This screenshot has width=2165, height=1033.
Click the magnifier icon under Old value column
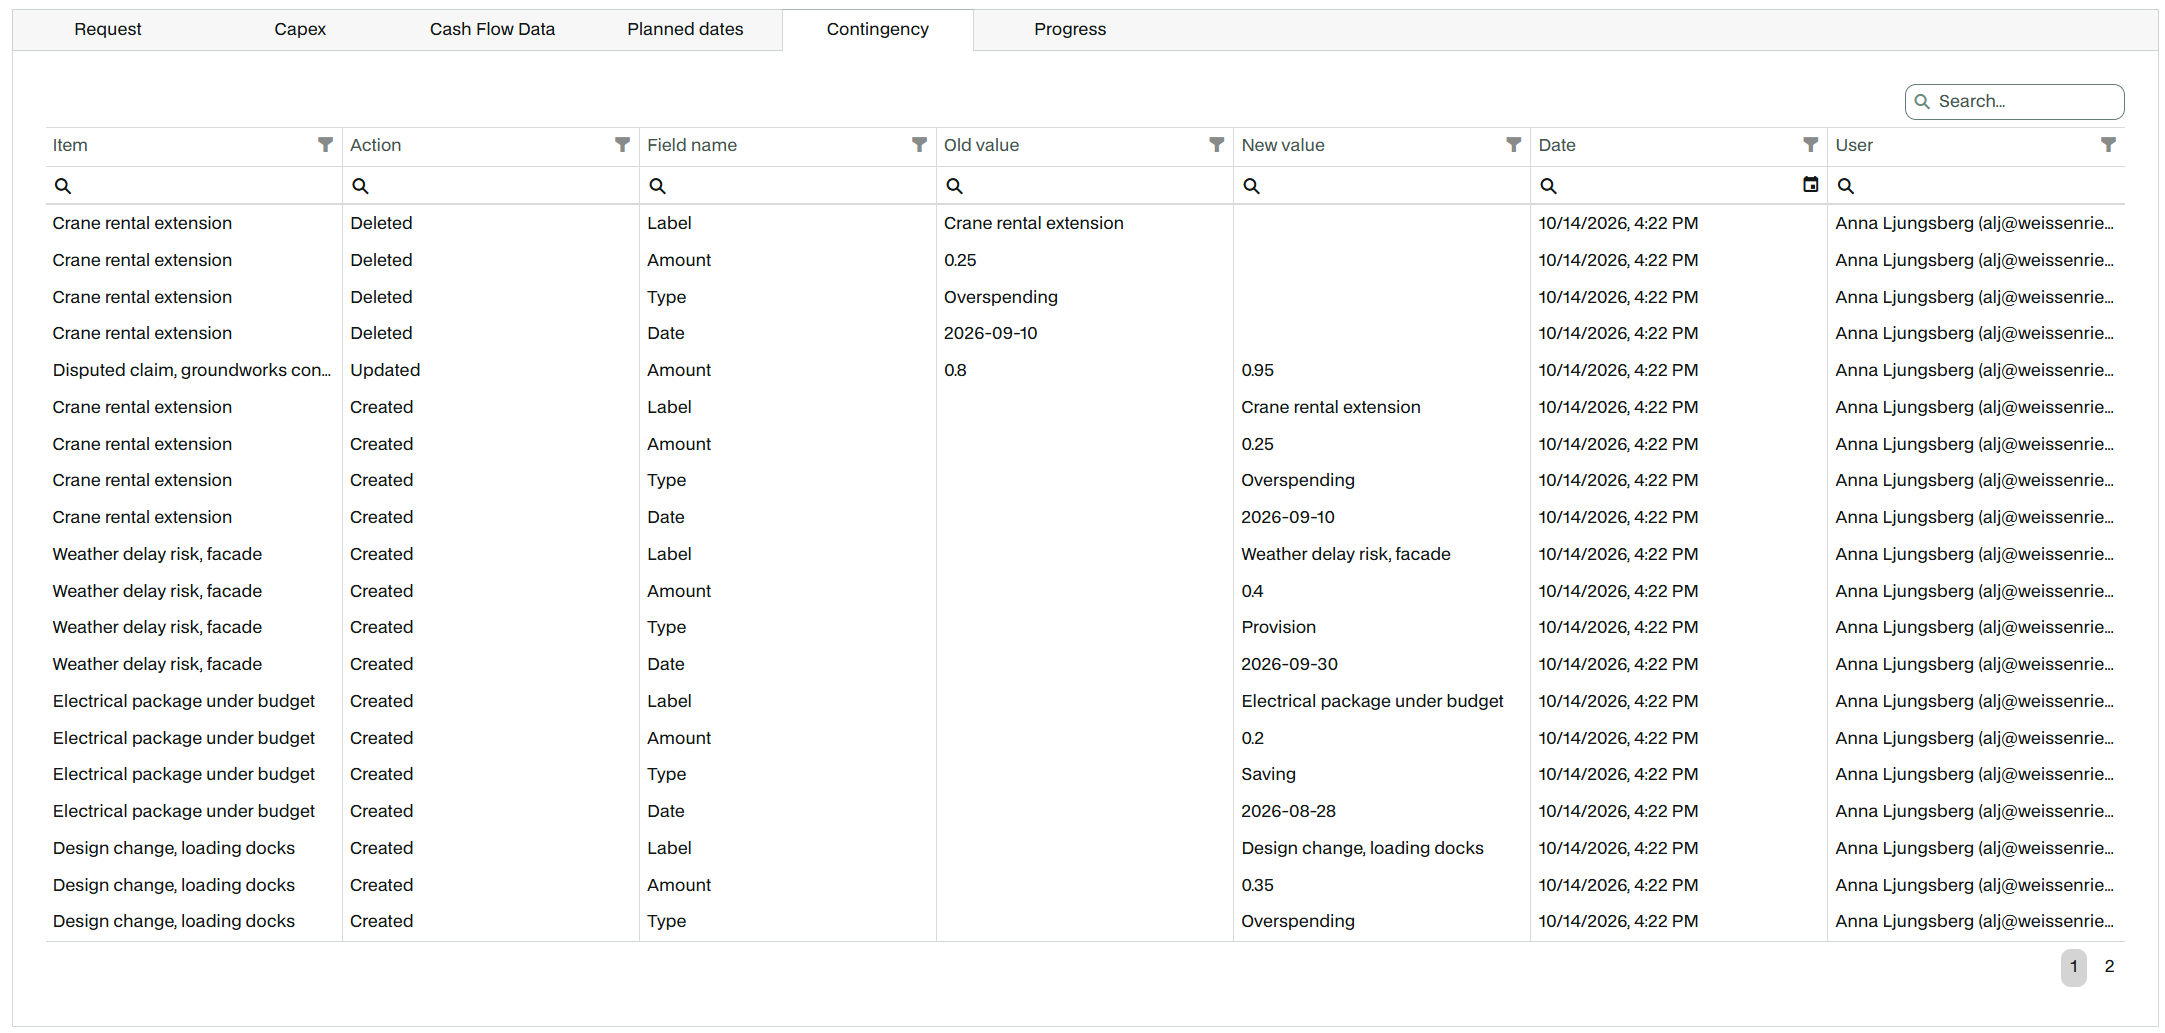(x=954, y=186)
